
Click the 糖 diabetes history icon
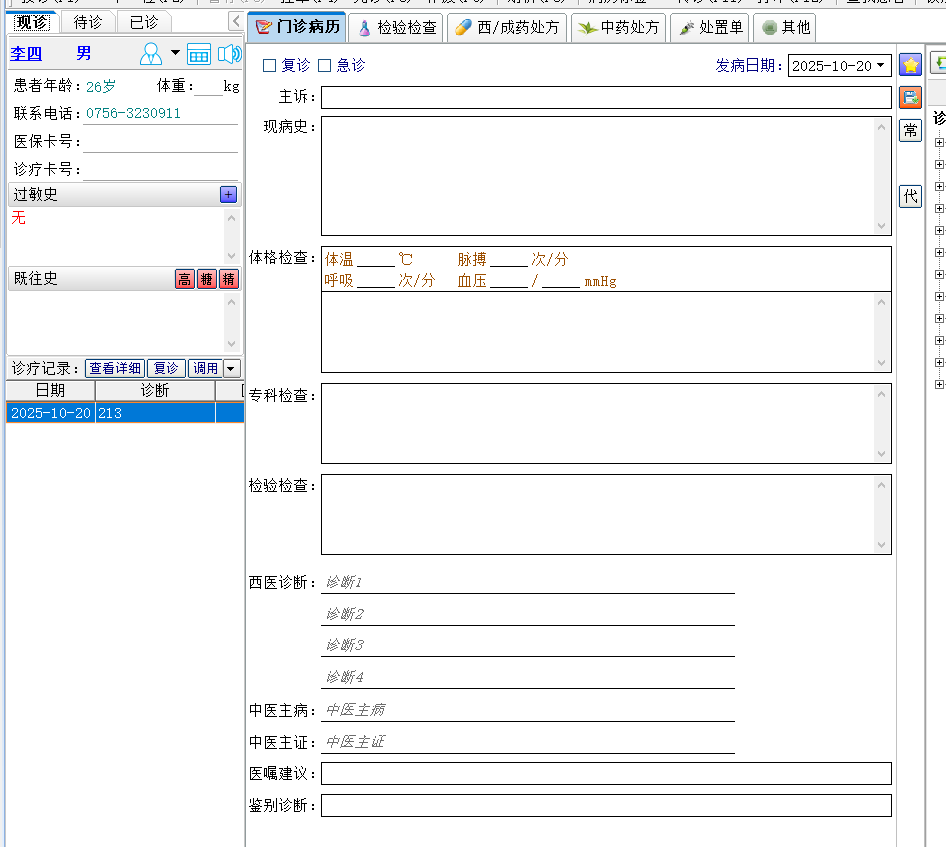click(x=207, y=279)
